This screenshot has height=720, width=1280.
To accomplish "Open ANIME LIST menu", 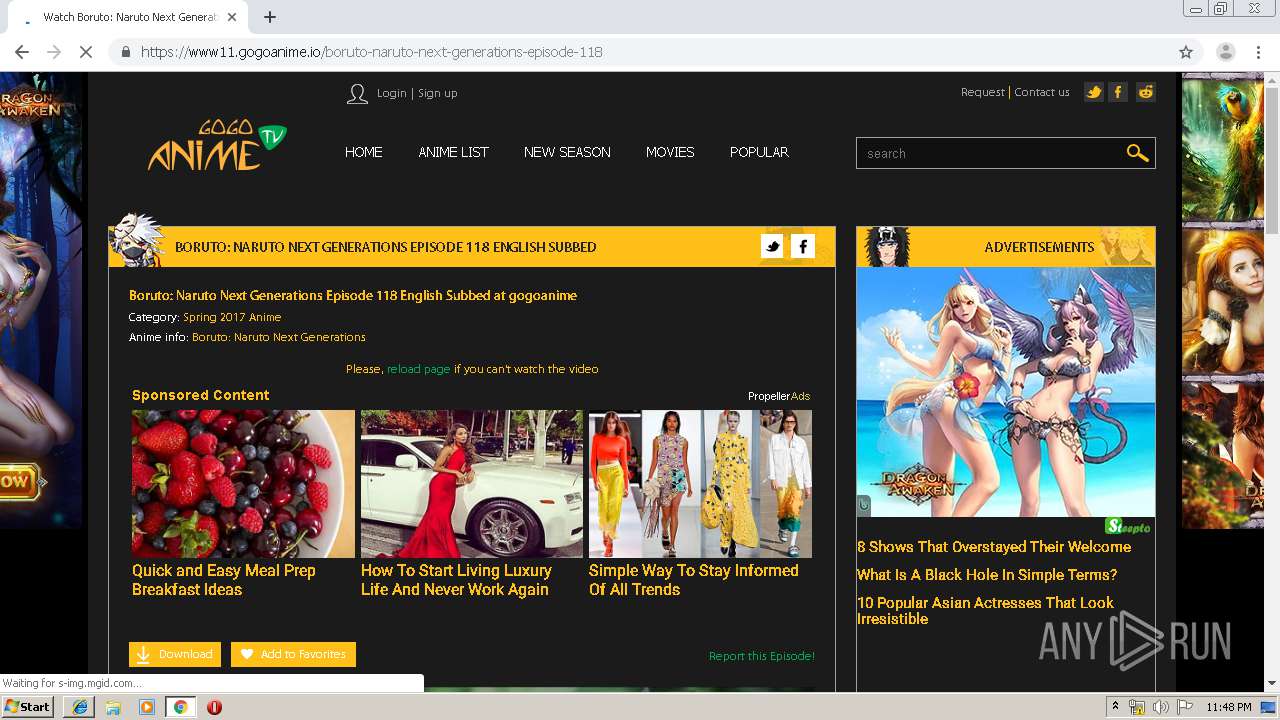I will (453, 152).
